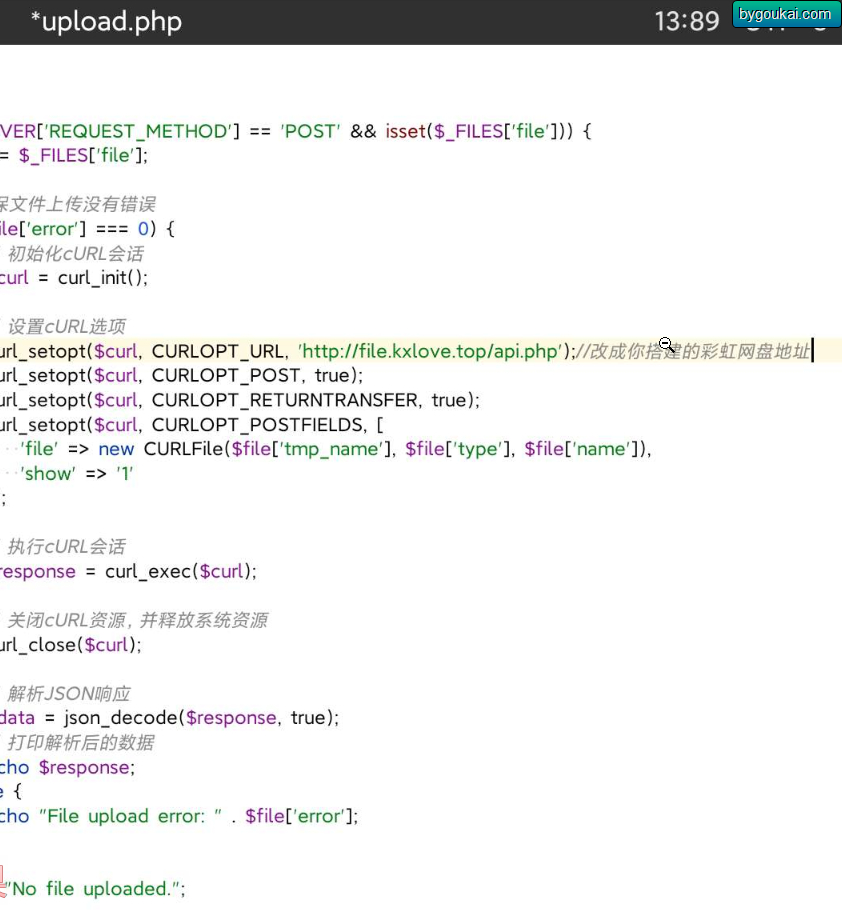Open the bygoukai.com watermark badge
This screenshot has width=842, height=912.
[x=786, y=14]
